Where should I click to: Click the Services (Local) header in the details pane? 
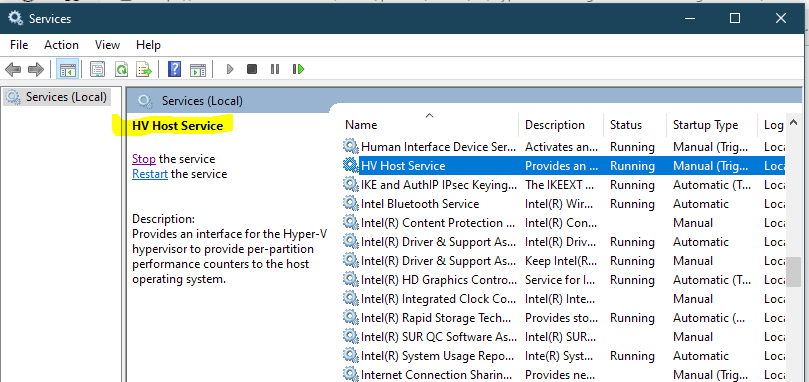(x=202, y=101)
